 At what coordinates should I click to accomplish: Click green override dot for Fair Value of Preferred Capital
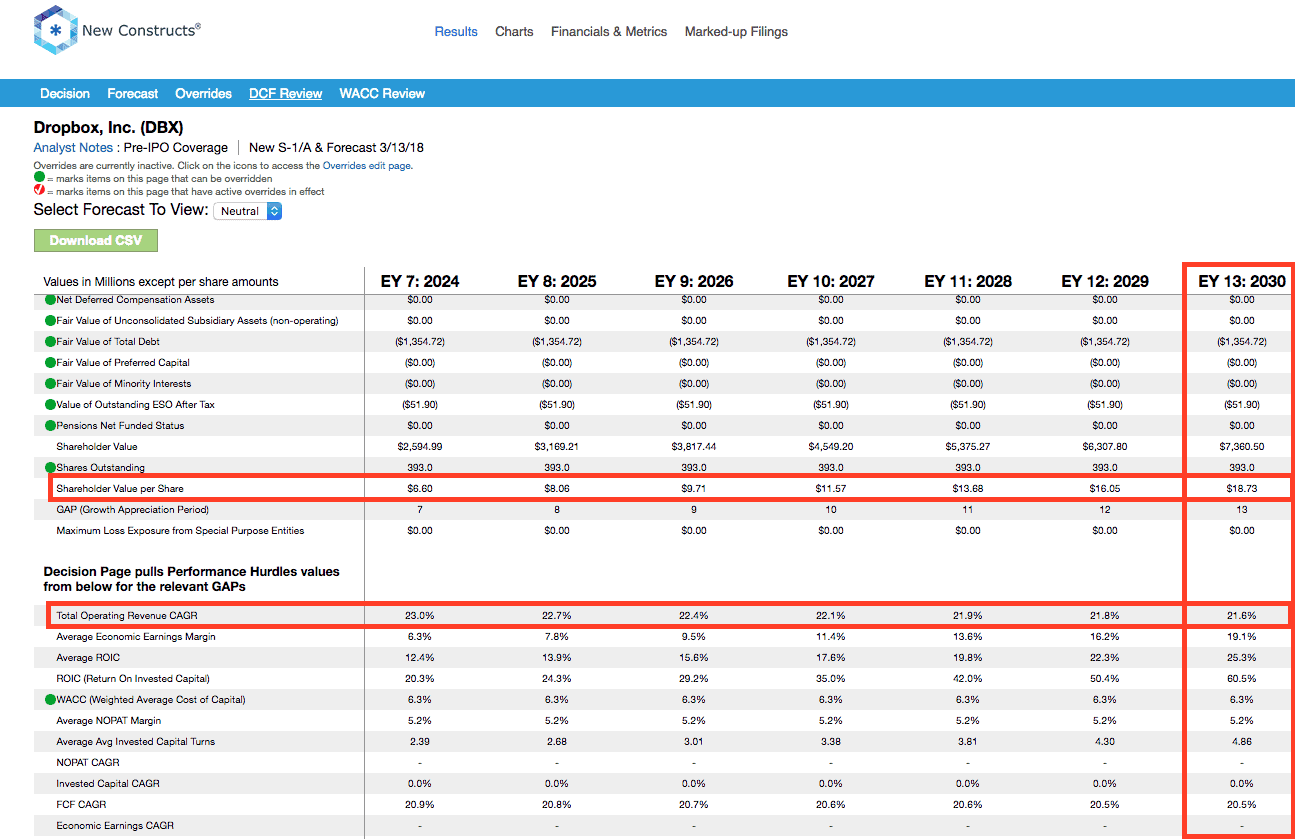50,363
